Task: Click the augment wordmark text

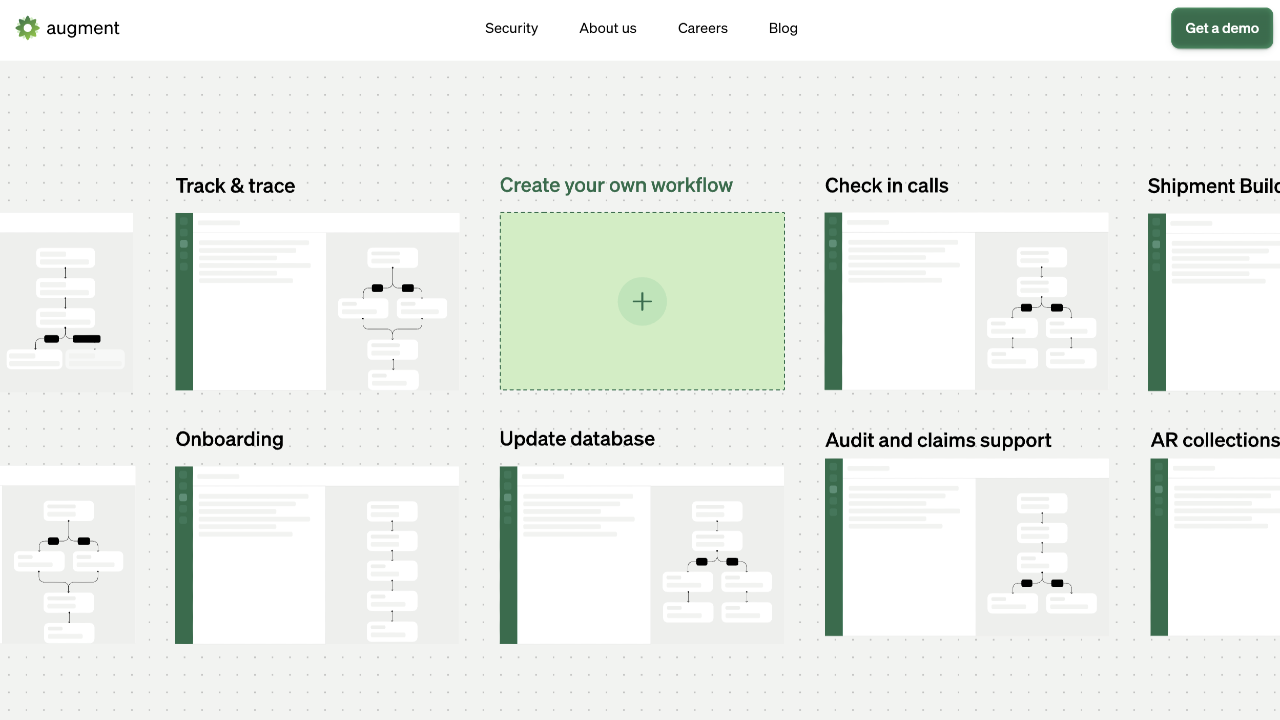Action: click(83, 28)
